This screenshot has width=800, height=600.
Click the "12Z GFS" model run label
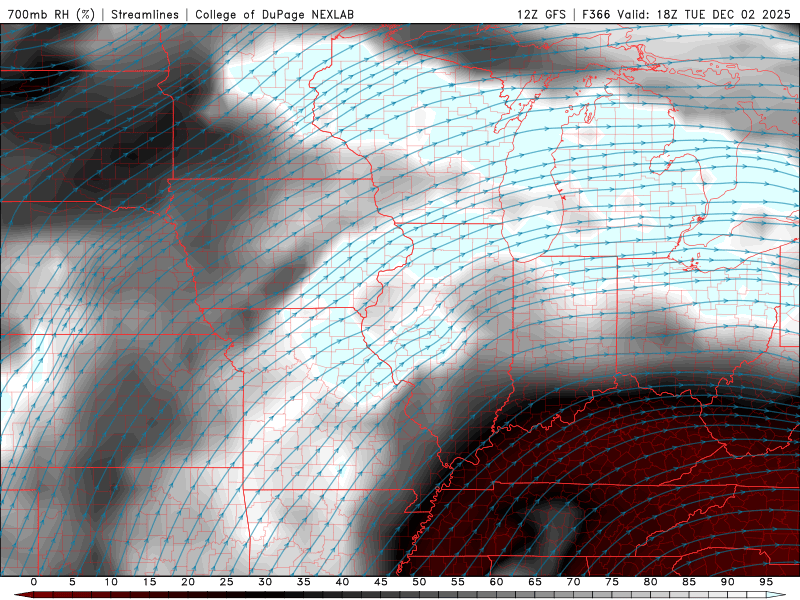click(x=541, y=14)
